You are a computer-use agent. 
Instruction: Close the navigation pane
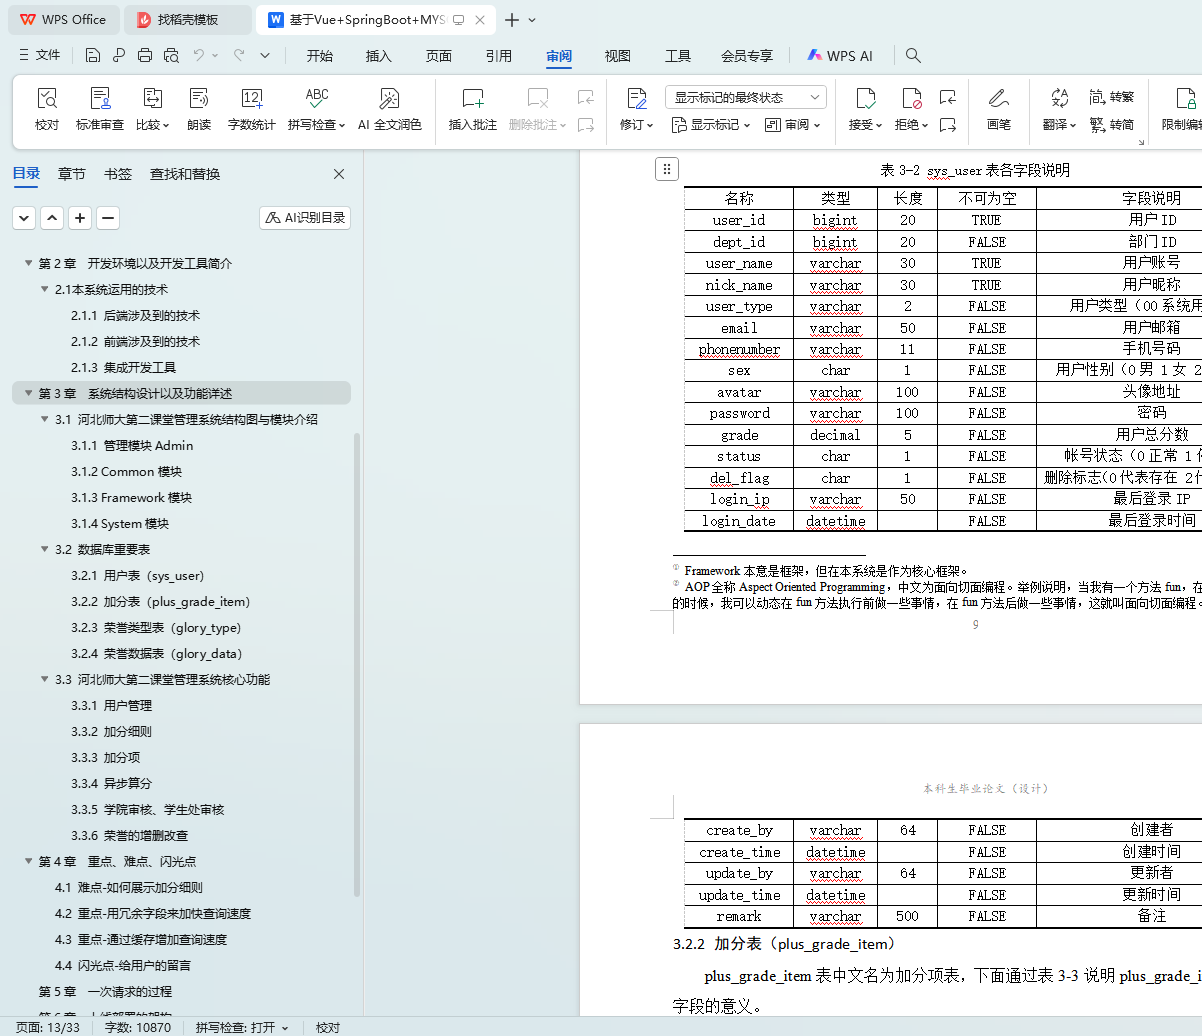[339, 174]
